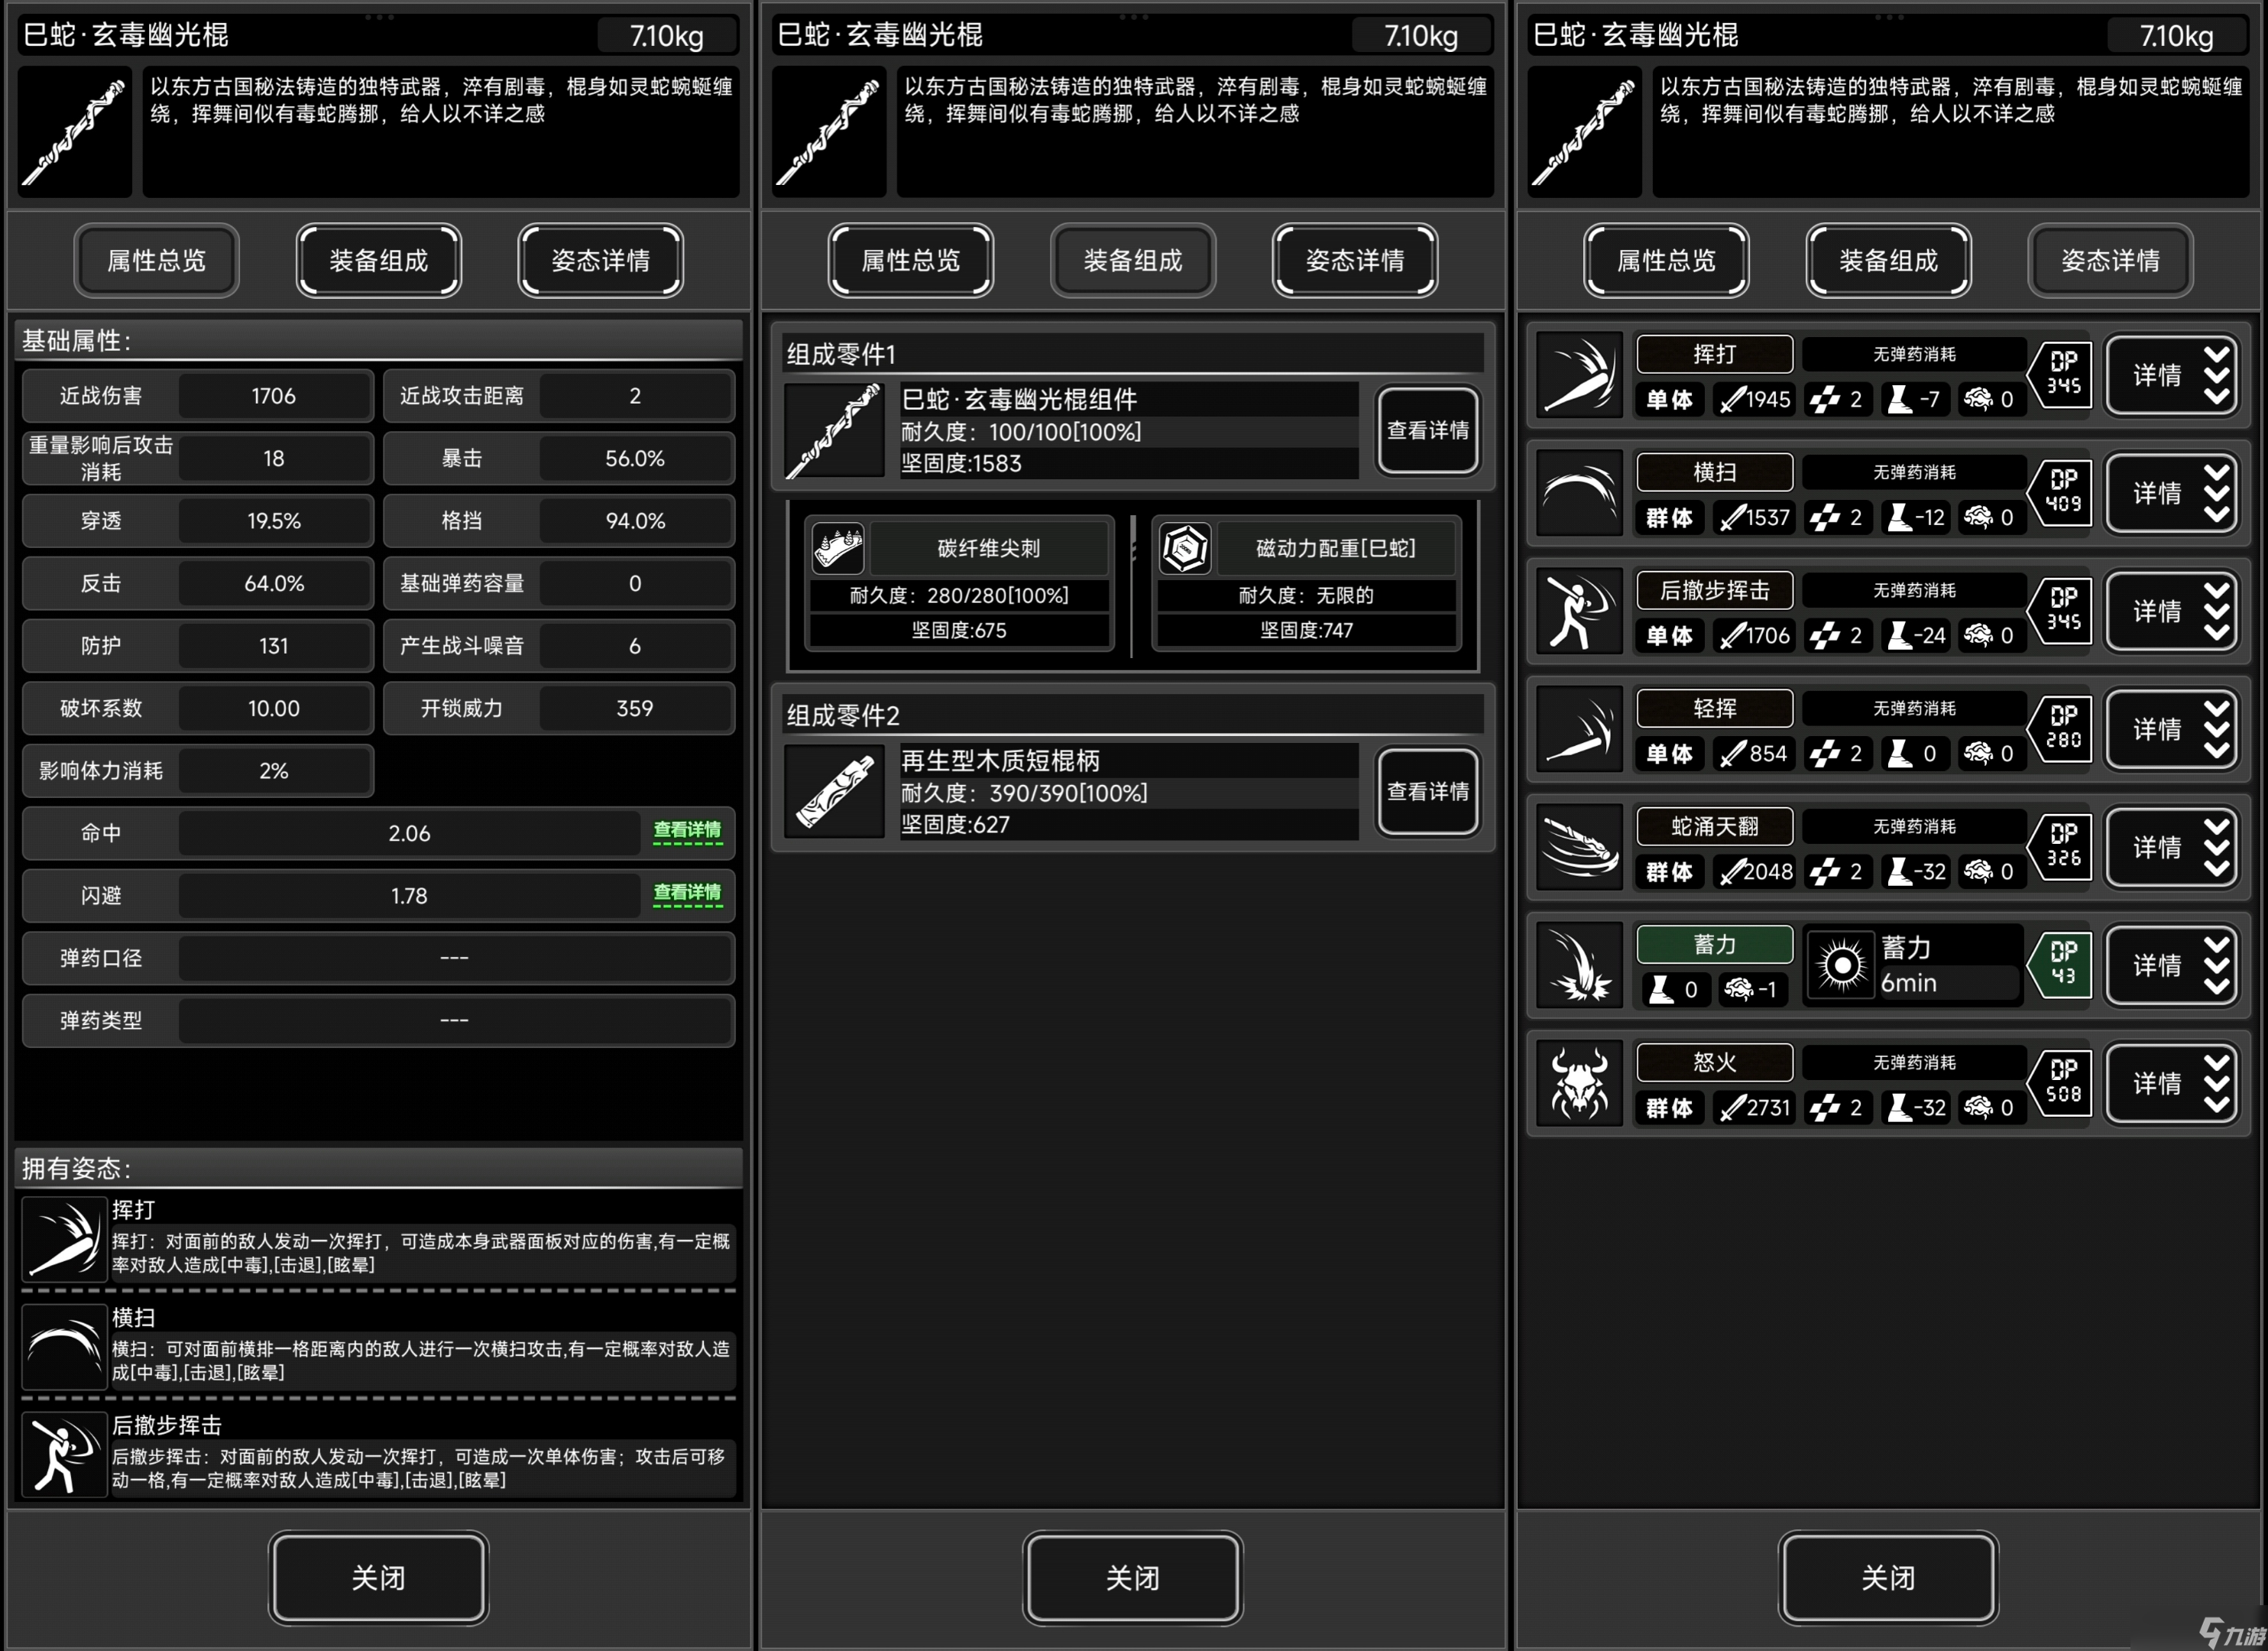Click the 横扫 sweep stance icon in right panel

(x=1579, y=493)
